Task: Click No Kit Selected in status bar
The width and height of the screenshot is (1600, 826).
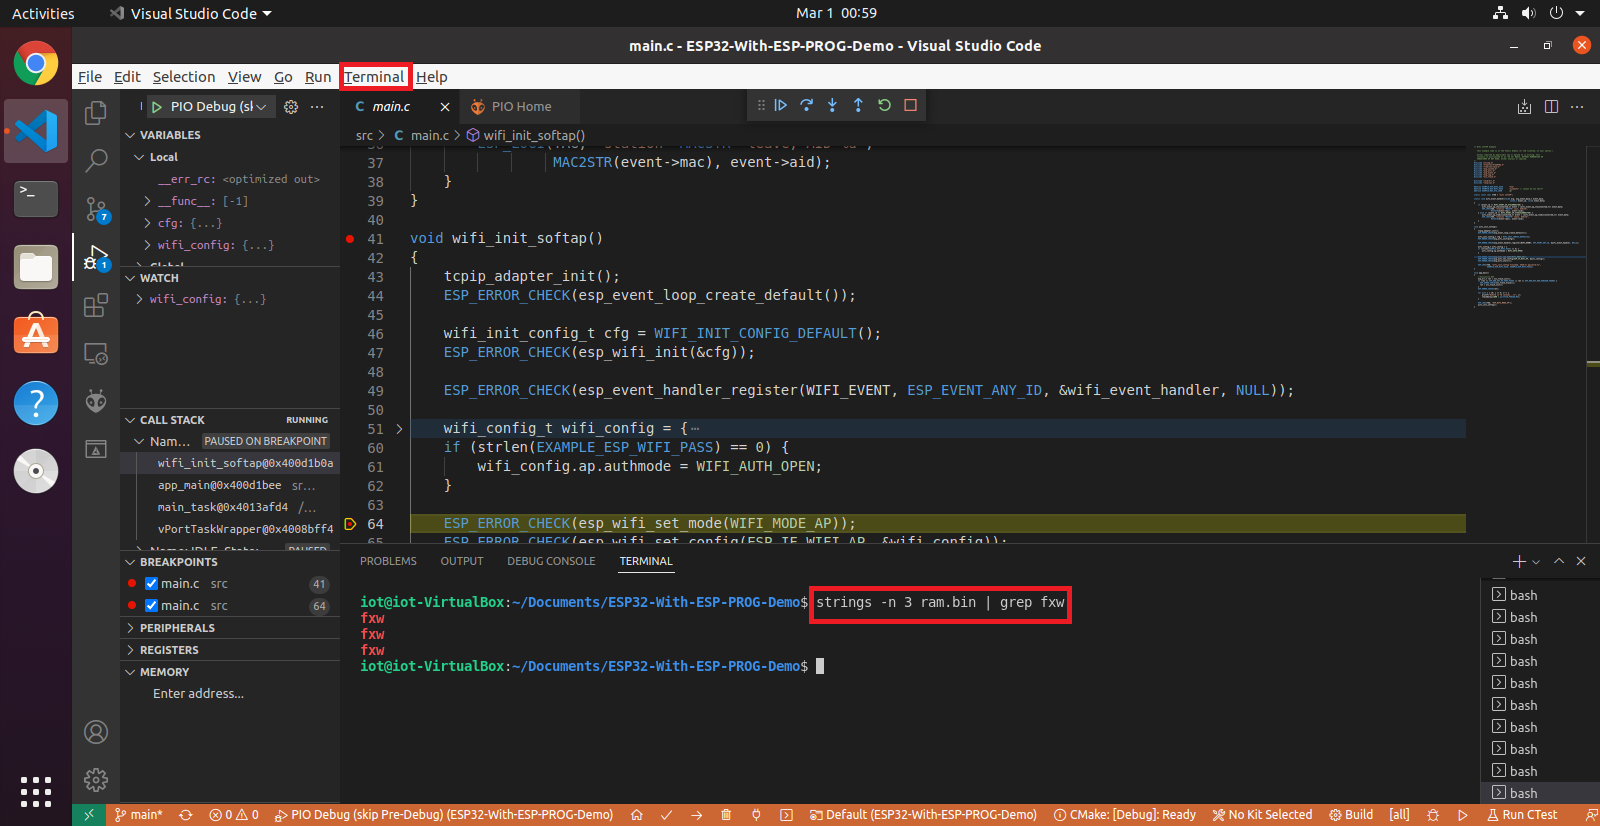Action: (x=1262, y=815)
